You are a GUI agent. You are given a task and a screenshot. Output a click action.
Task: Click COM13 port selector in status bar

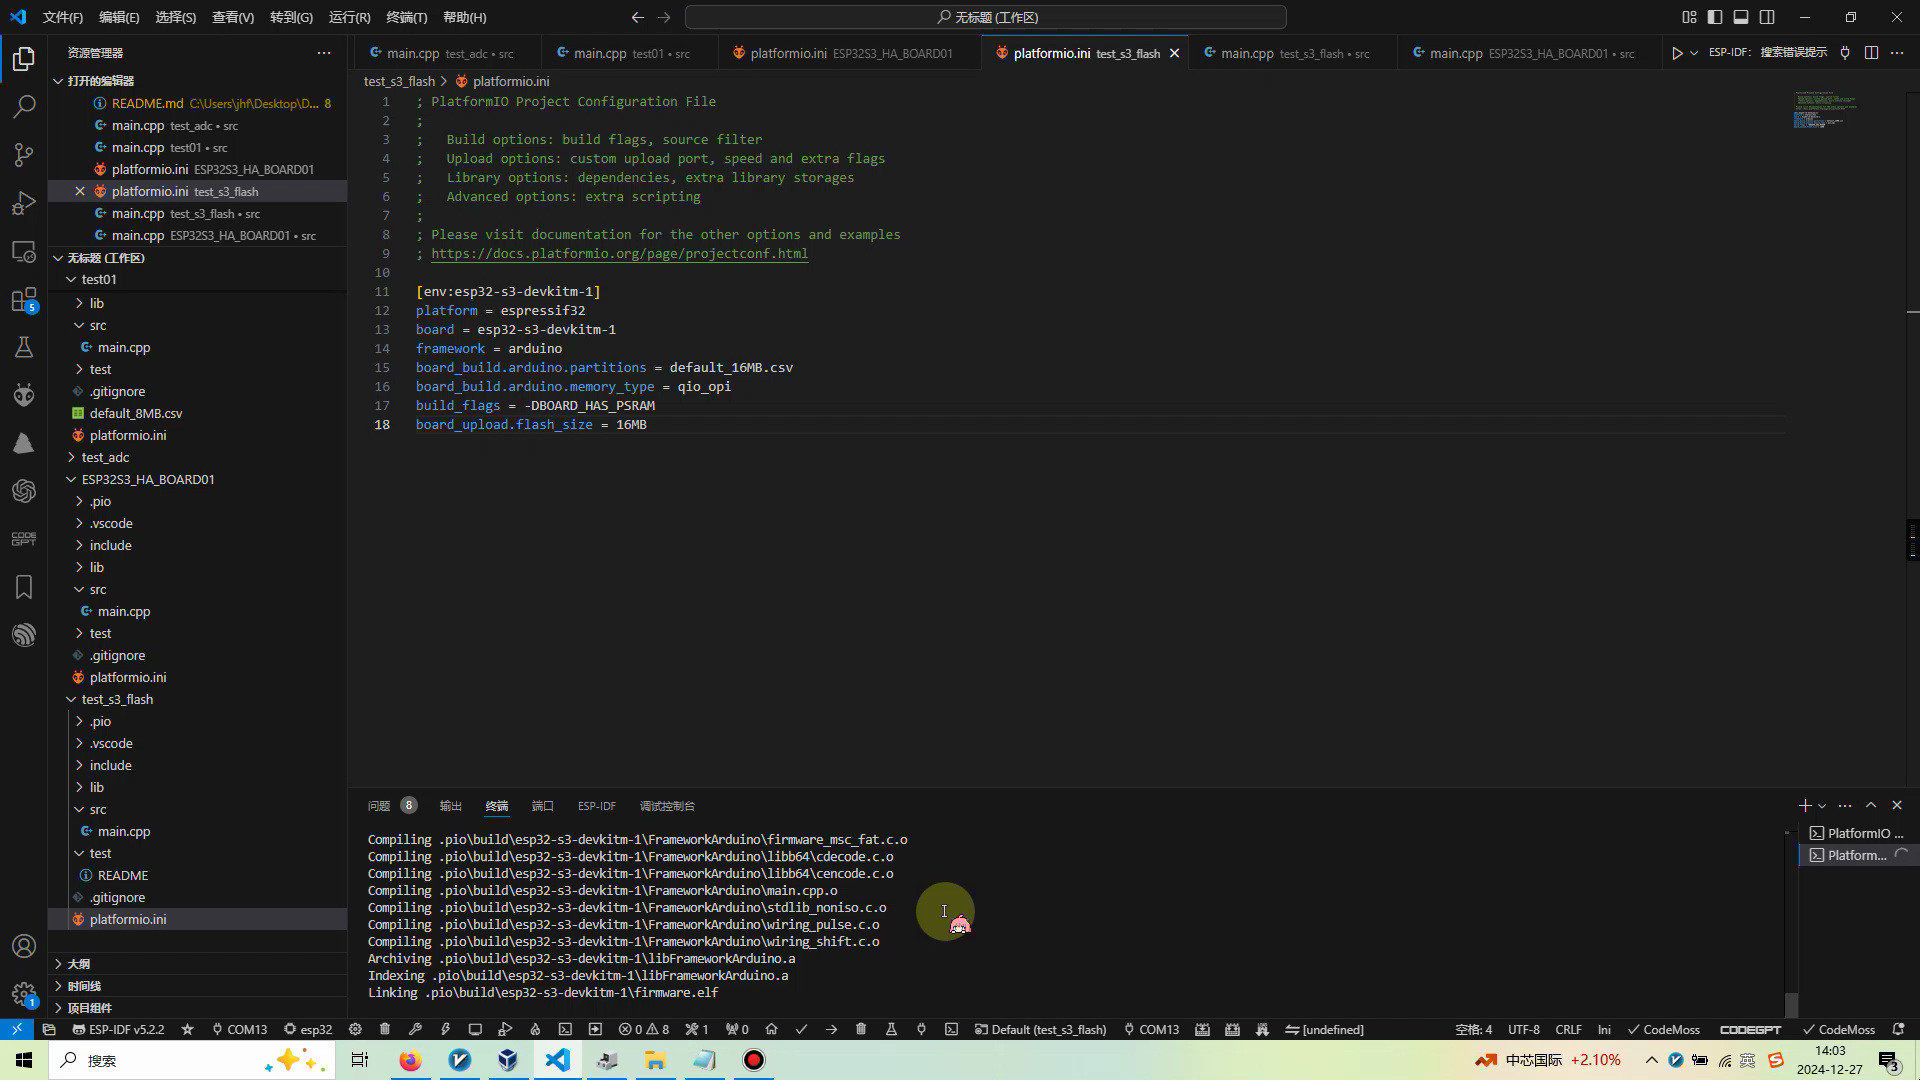(x=239, y=1029)
